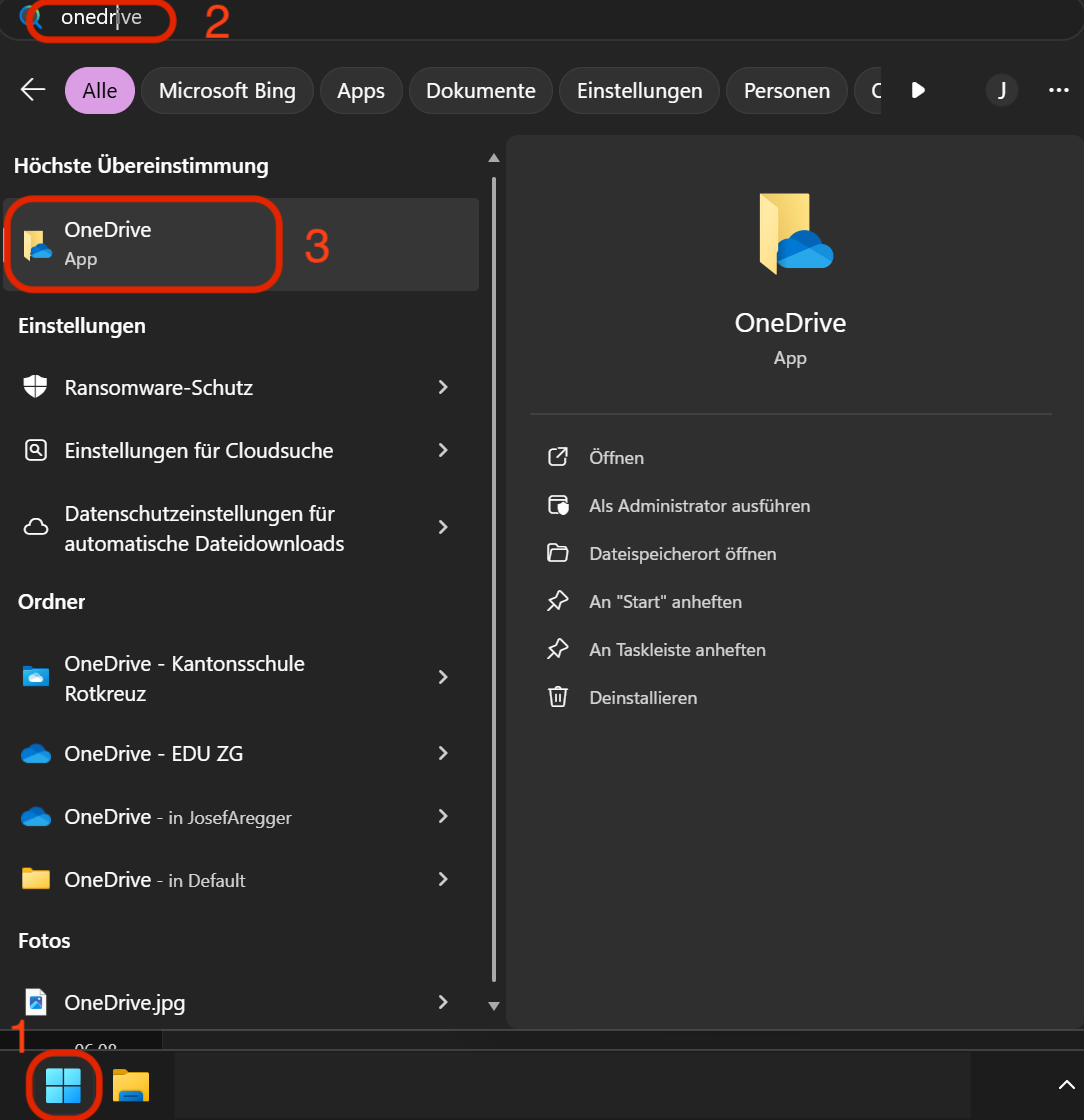This screenshot has height=1120, width=1084.
Task: Click the large OneDrive icon in preview pane
Action: tap(794, 234)
